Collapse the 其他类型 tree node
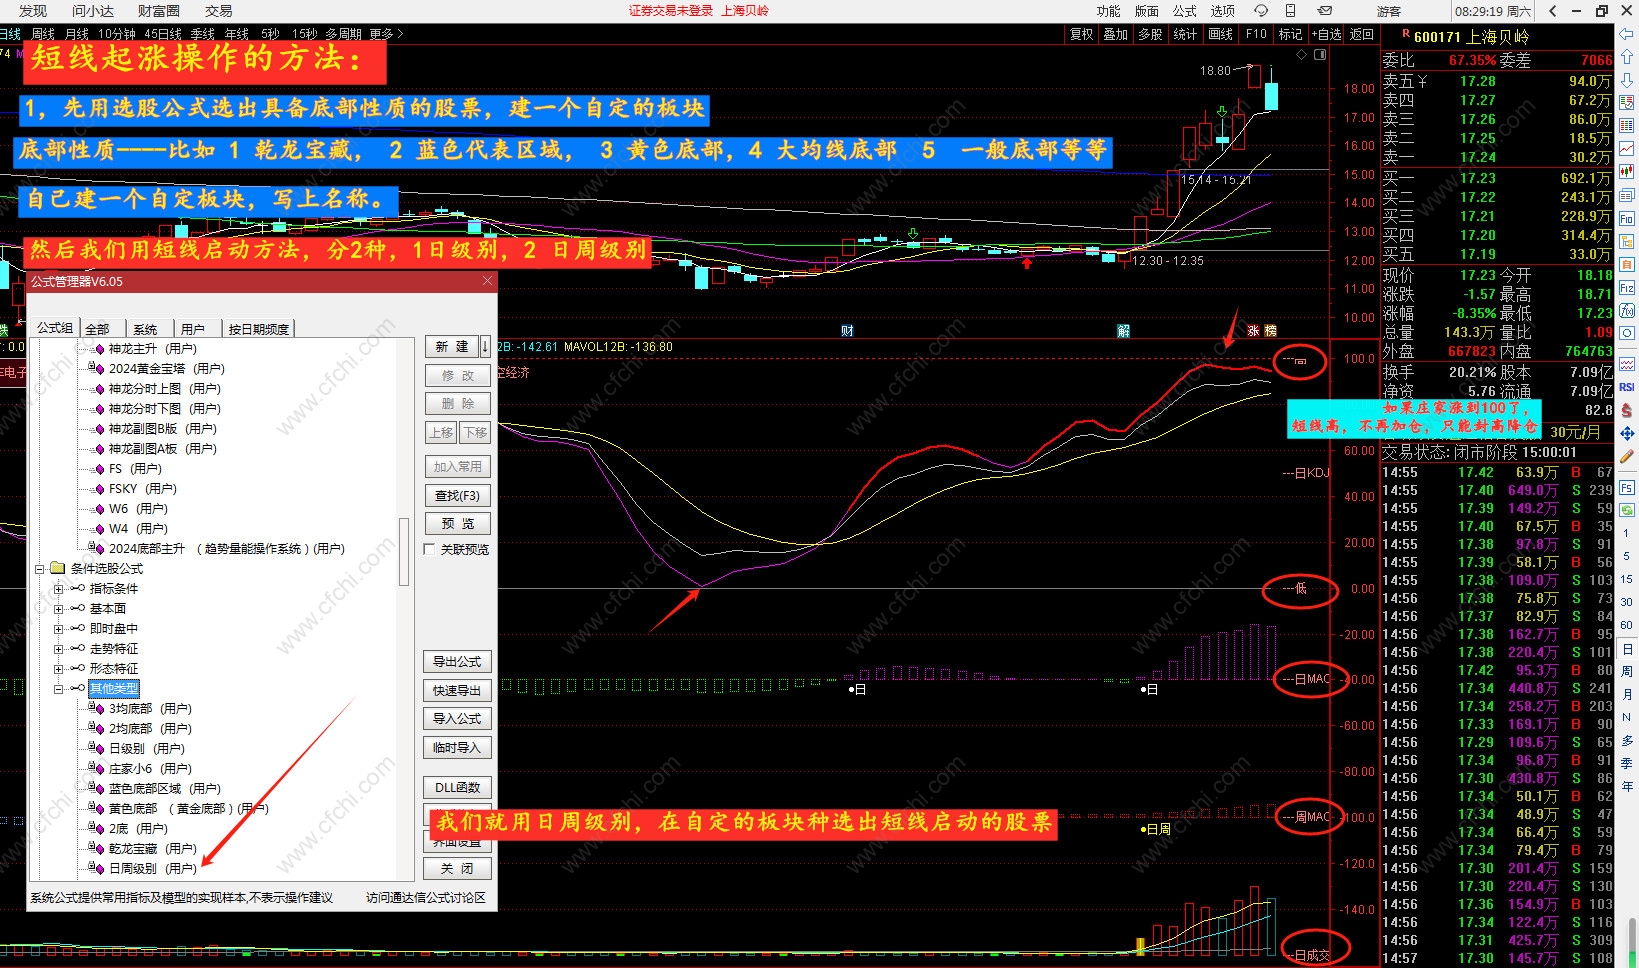 pyautogui.click(x=58, y=689)
